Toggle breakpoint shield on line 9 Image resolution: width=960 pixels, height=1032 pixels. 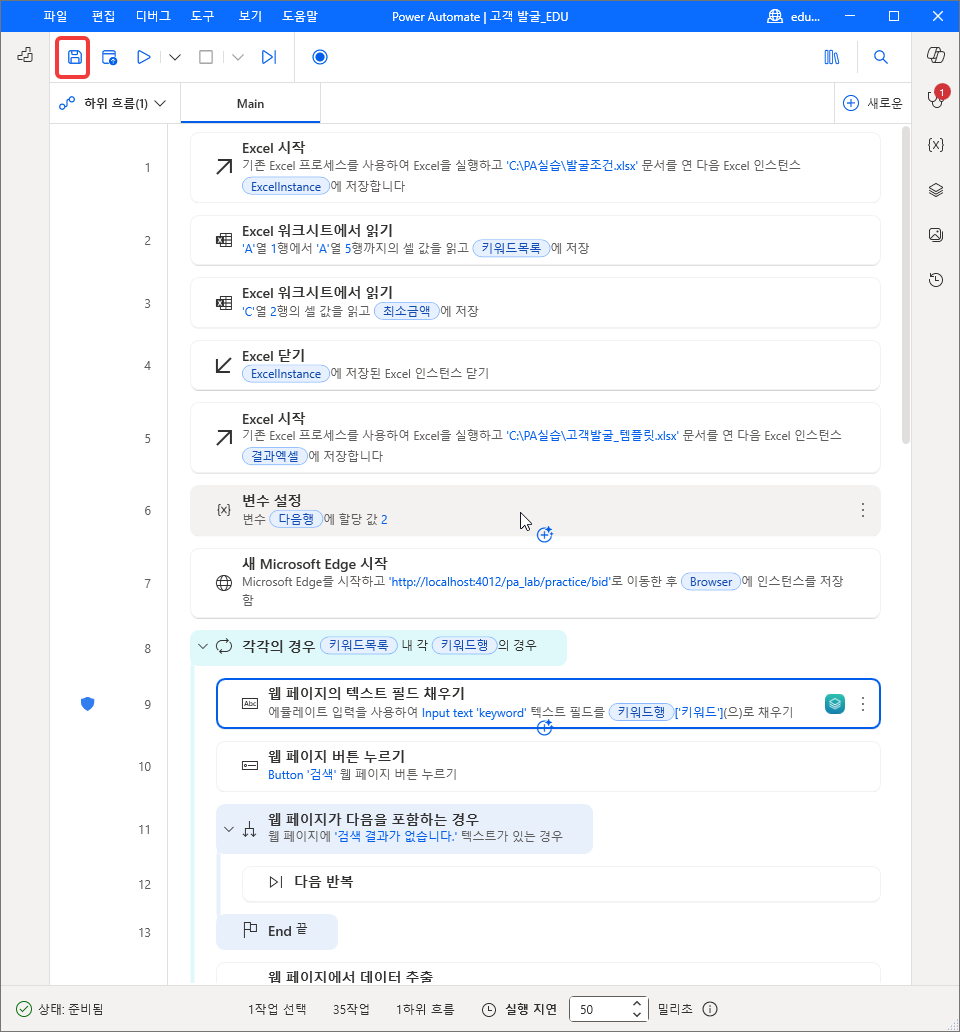click(x=88, y=704)
